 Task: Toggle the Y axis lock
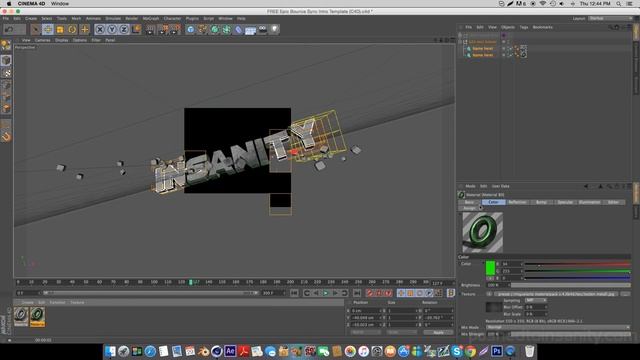click(x=112, y=29)
